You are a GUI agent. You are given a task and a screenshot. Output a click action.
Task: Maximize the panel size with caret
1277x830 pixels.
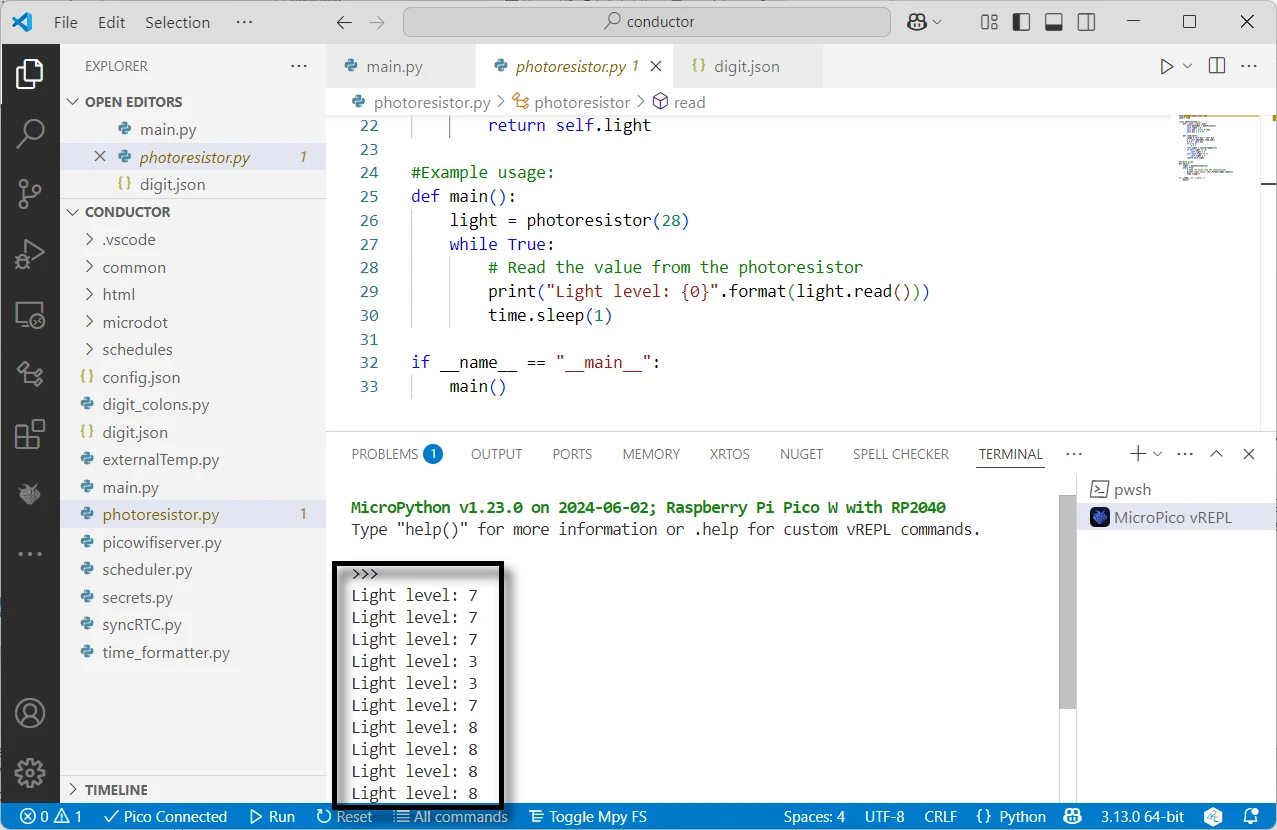click(x=1217, y=453)
